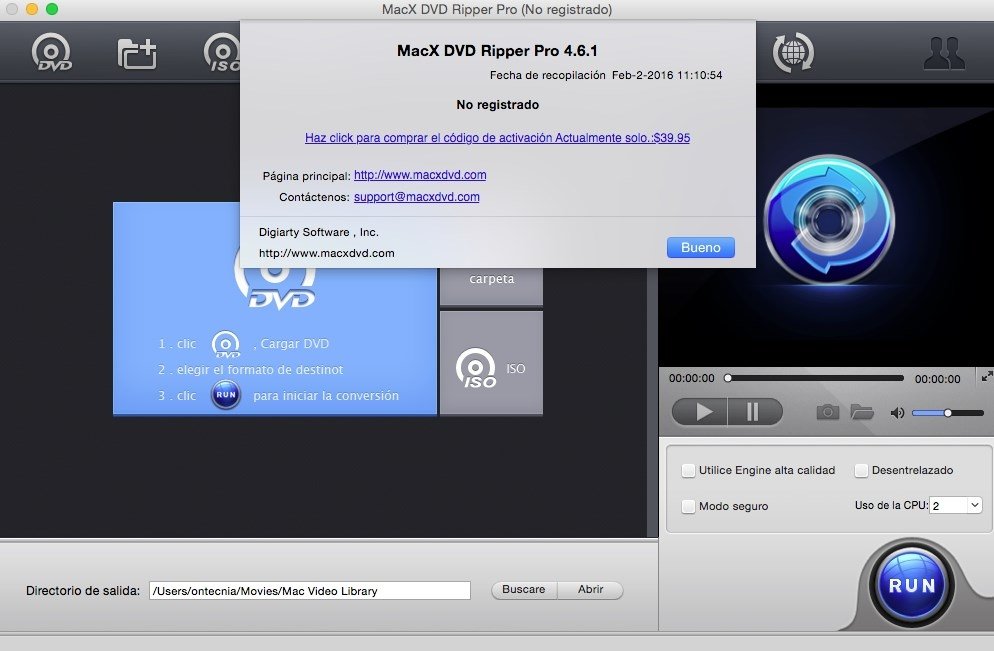The height and width of the screenshot is (651, 994).
Task: Enable the Desentrelazado checkbox
Action: [x=861, y=470]
